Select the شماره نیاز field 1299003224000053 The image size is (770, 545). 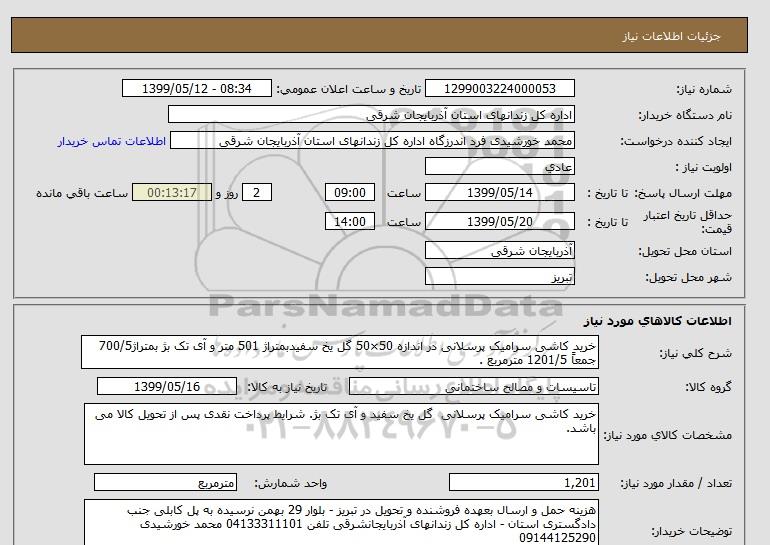pos(499,89)
